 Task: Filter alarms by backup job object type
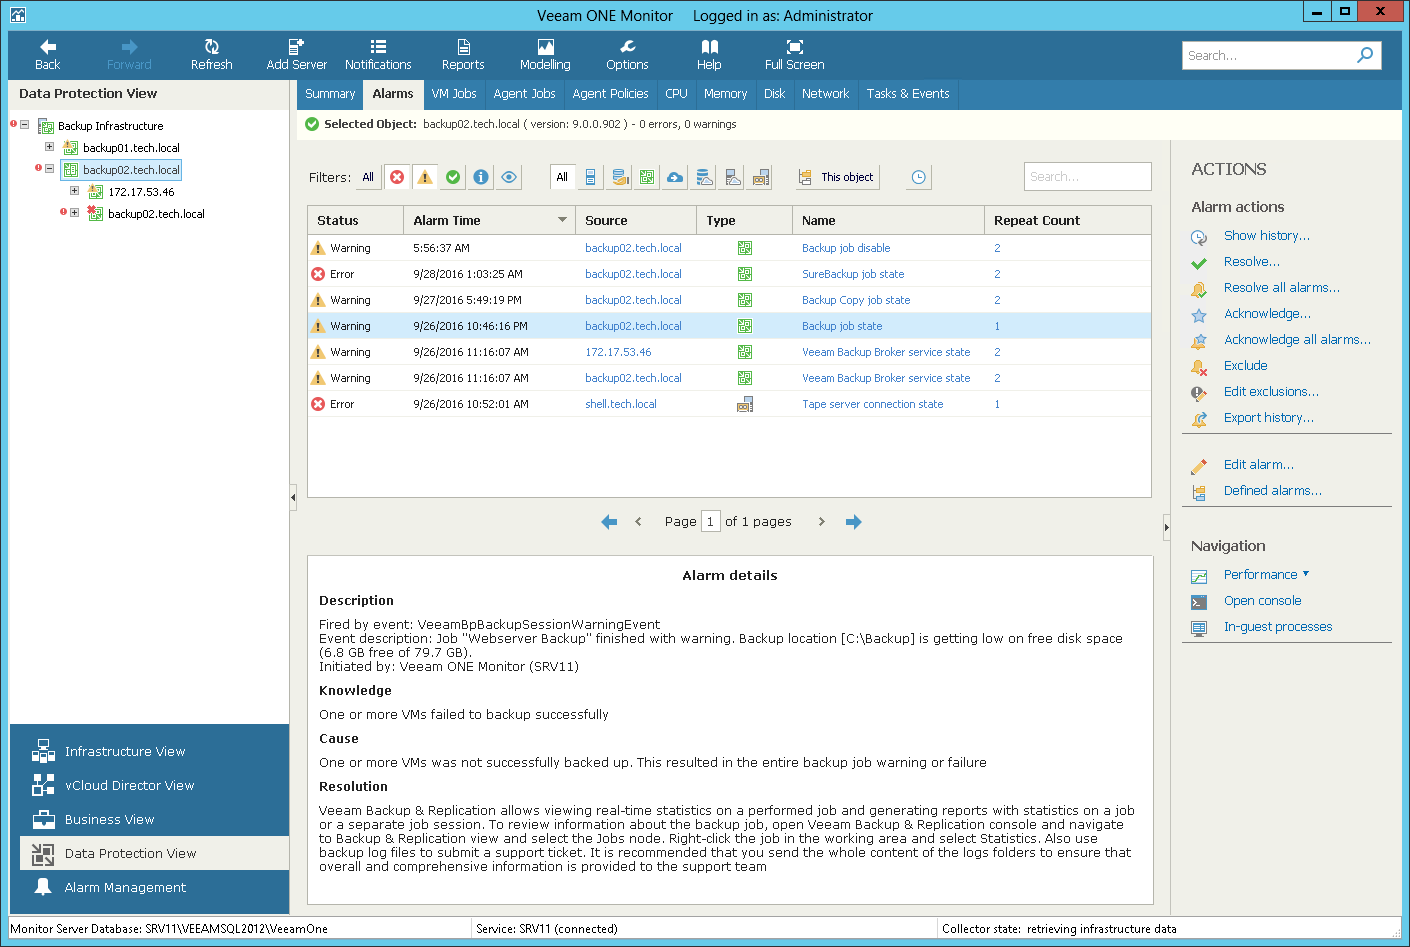pyautogui.click(x=647, y=177)
